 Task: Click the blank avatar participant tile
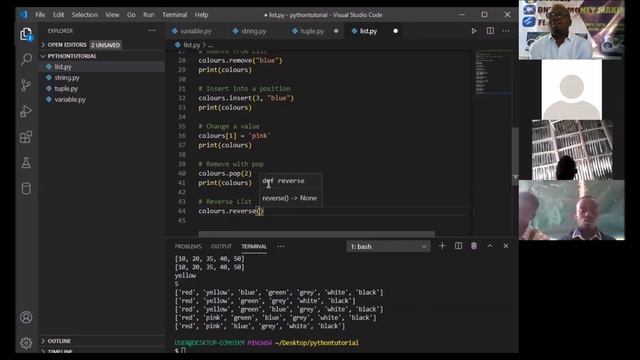[x=571, y=90]
